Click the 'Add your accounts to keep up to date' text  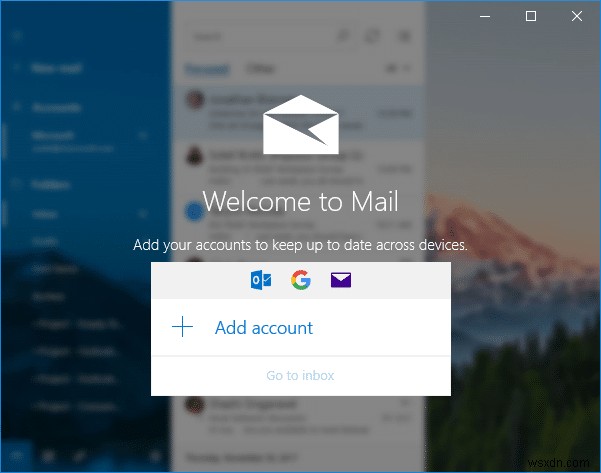coord(300,245)
